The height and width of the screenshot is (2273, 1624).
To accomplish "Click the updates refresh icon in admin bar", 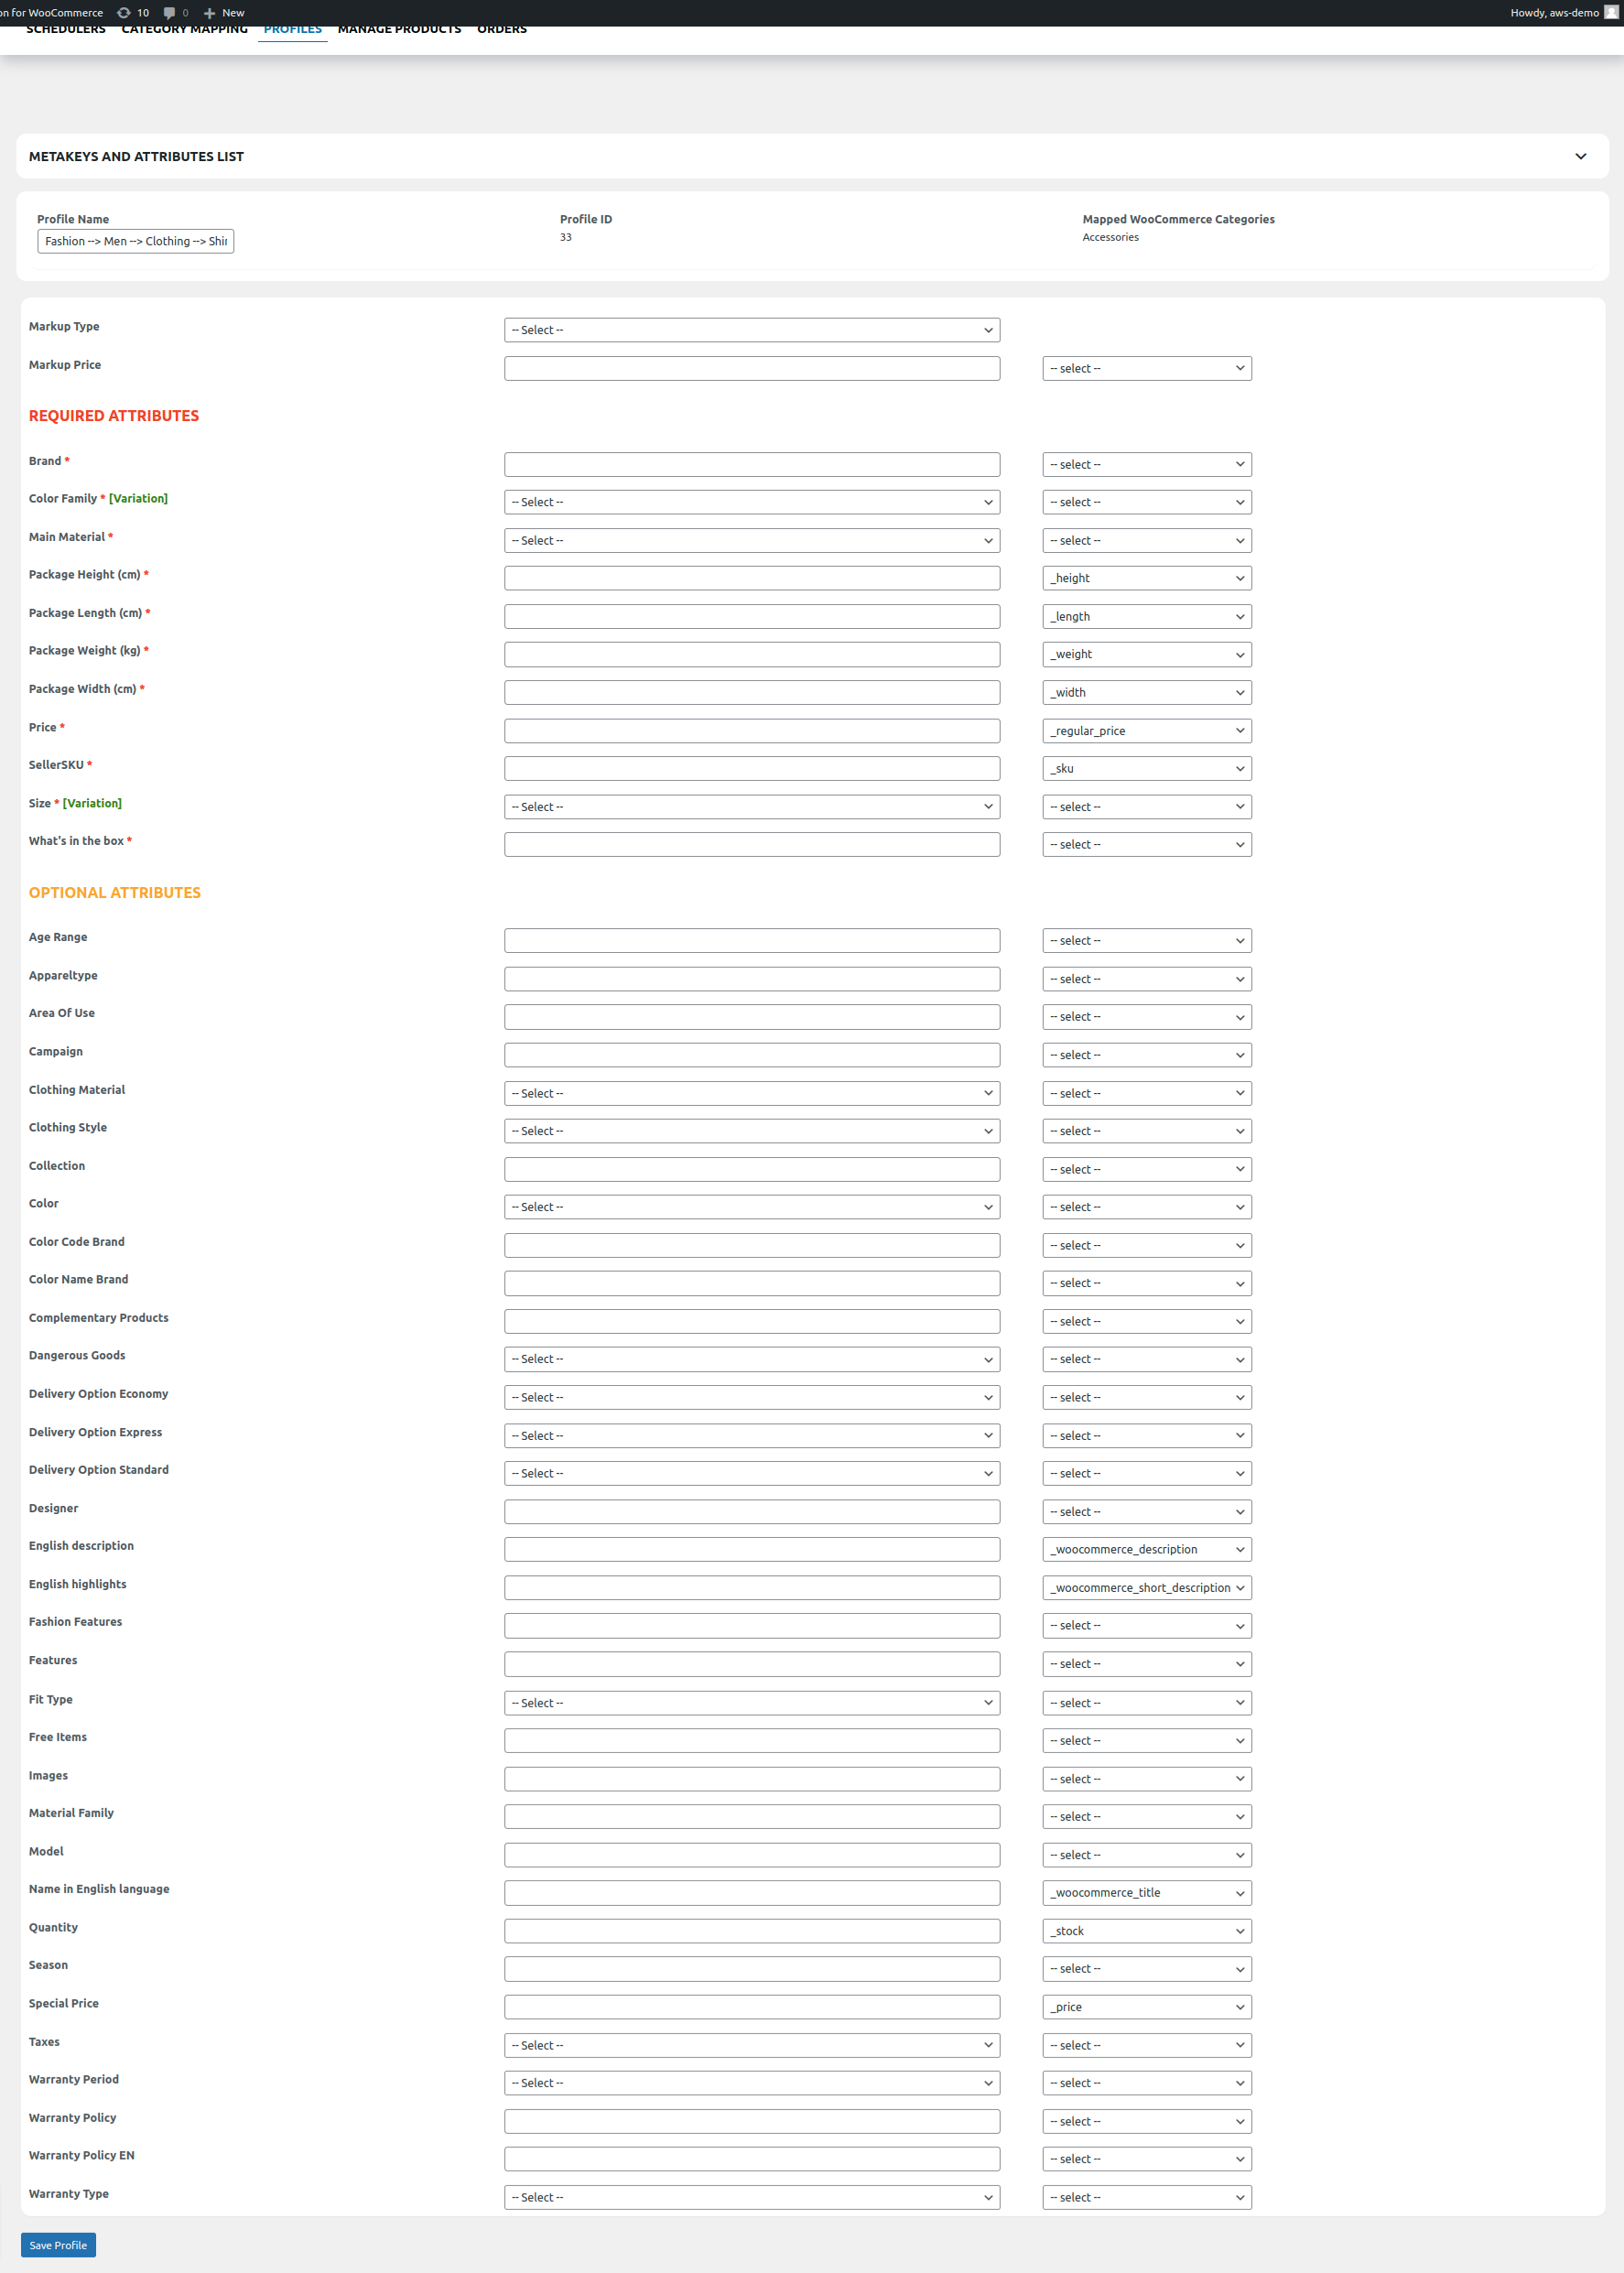I will click(124, 13).
